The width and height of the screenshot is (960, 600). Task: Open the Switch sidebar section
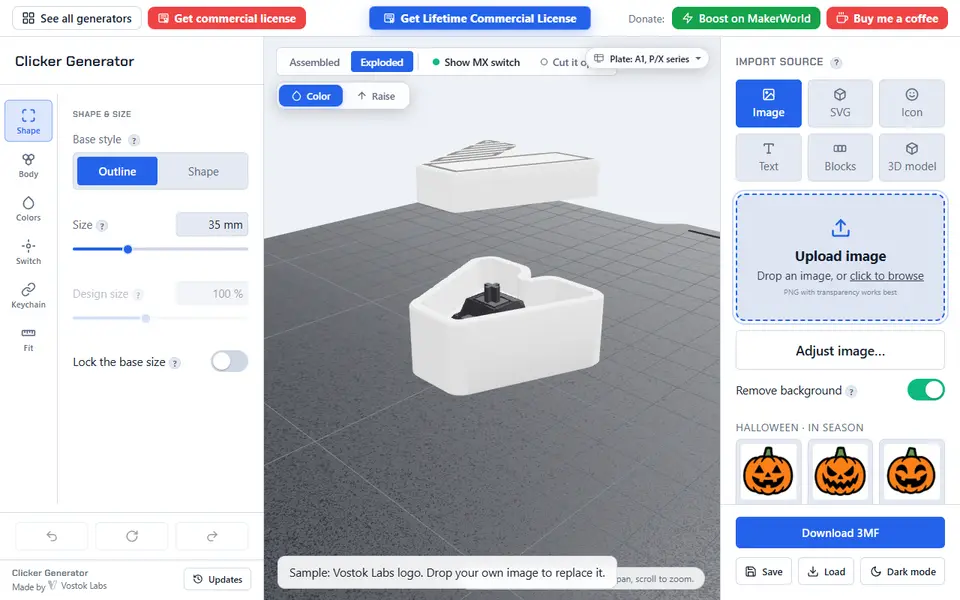point(28,252)
